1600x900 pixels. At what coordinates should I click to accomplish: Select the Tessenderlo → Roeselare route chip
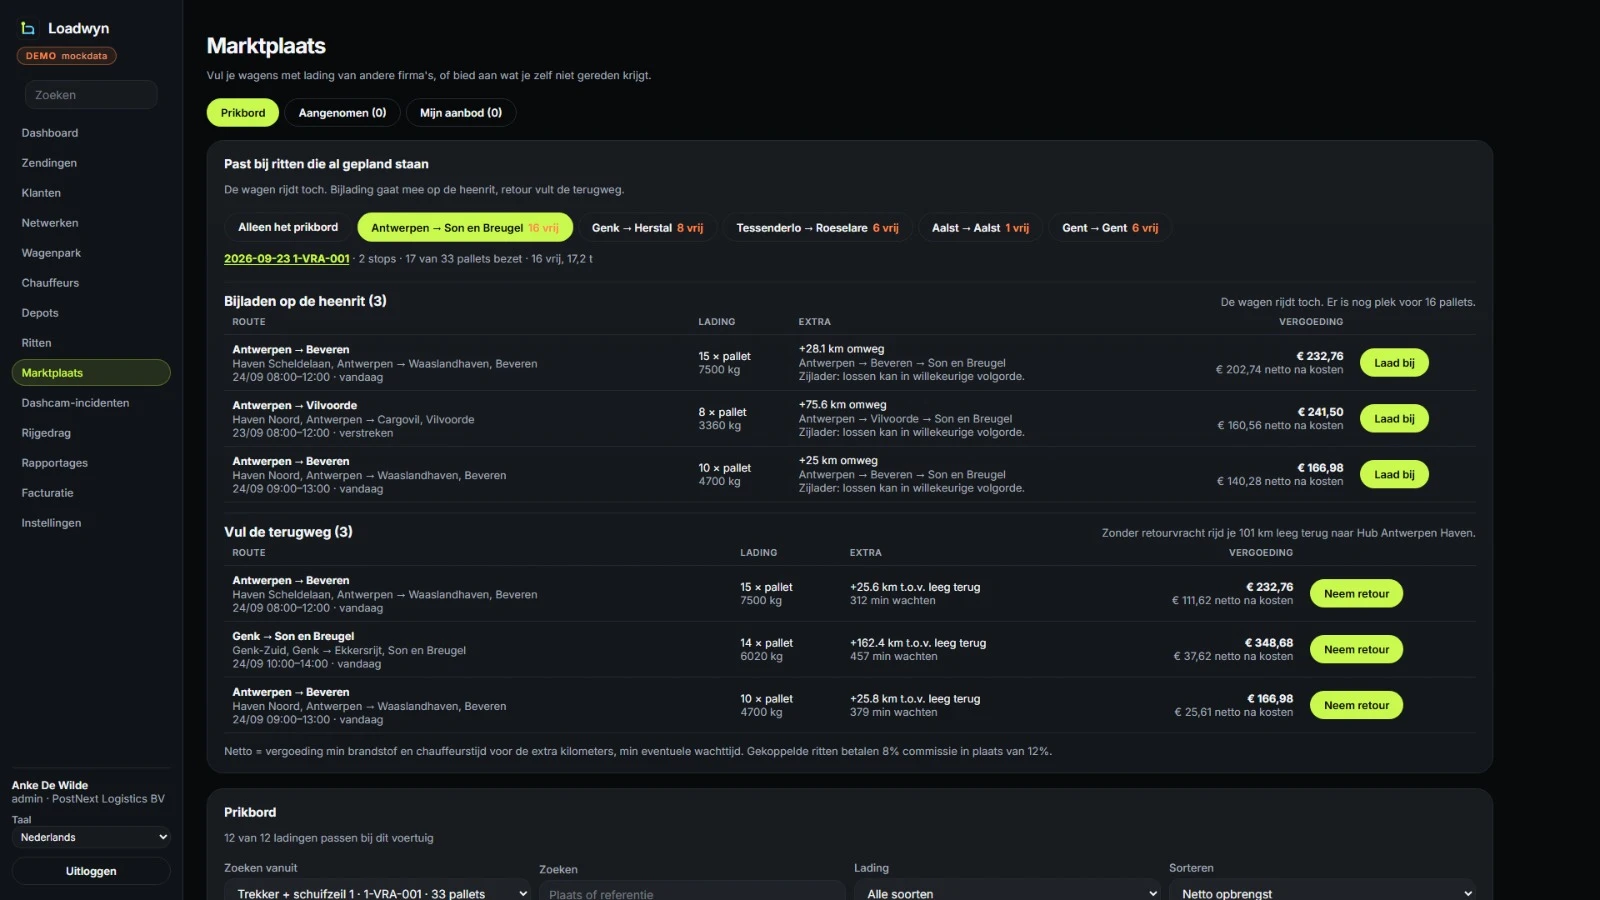tap(817, 228)
